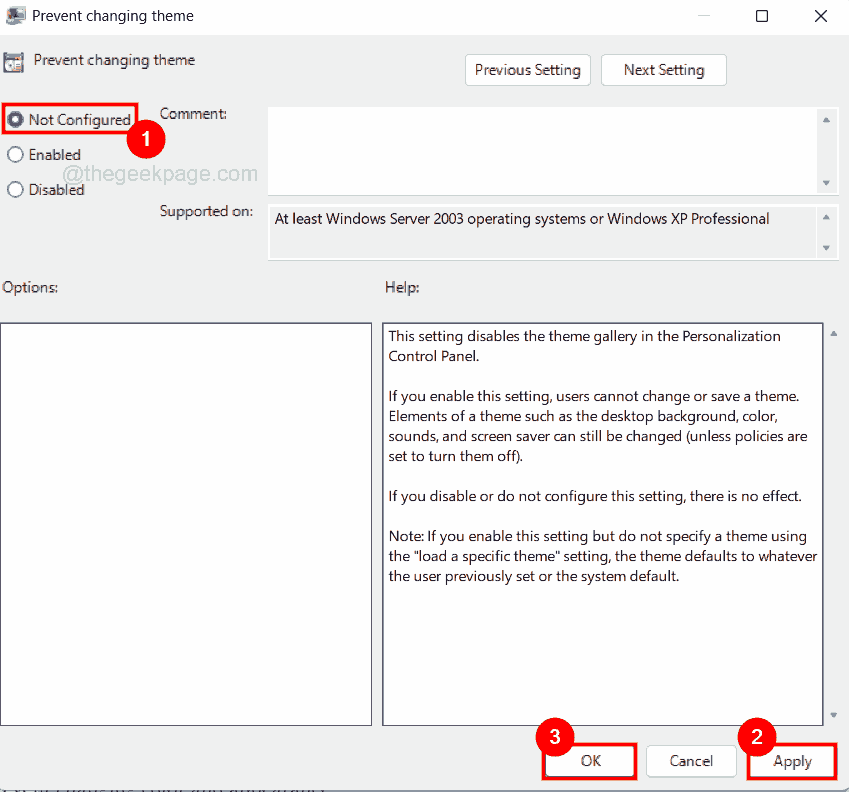
Task: Click the down arrow on the Supported on scrollbar
Action: tap(828, 247)
